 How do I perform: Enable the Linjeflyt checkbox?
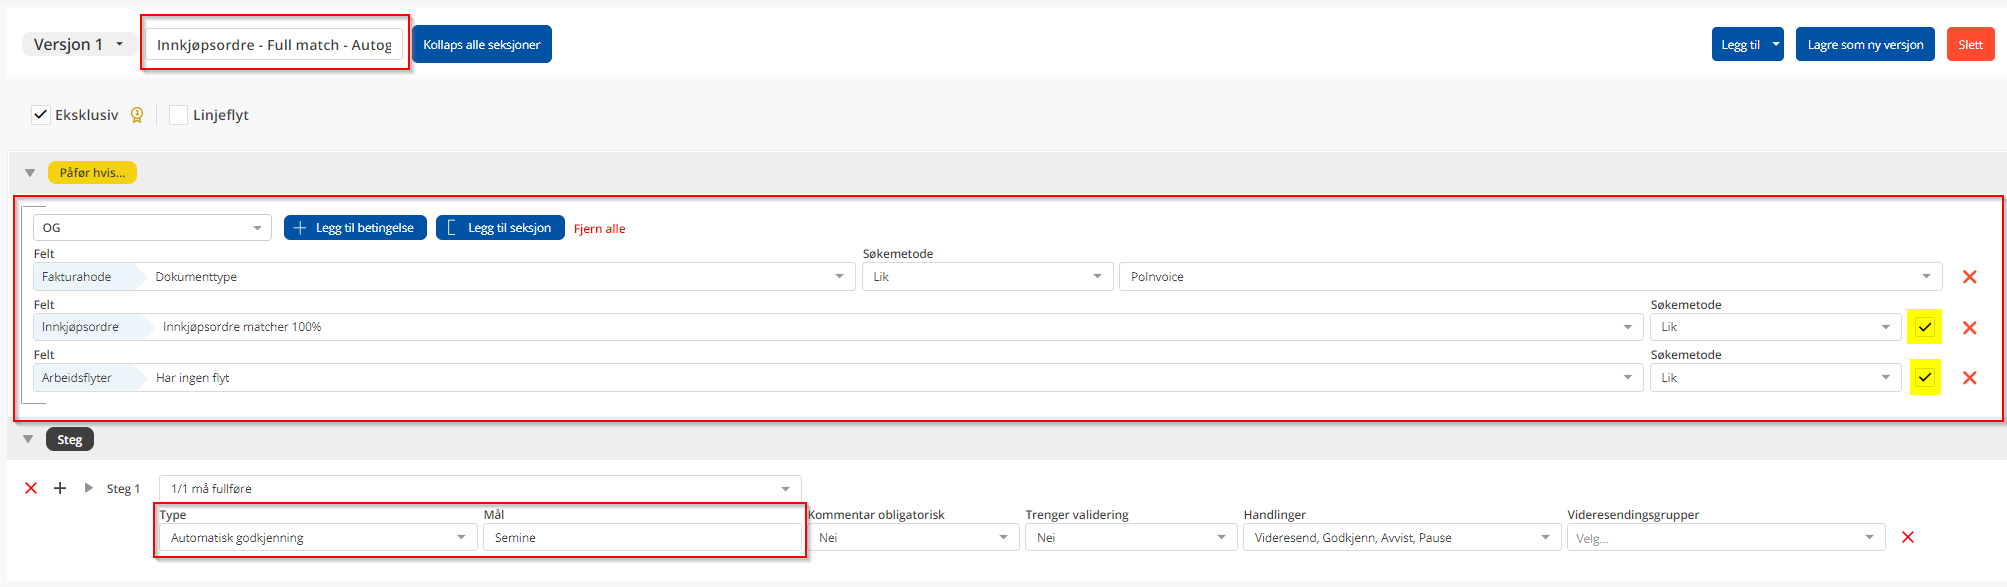[x=179, y=115]
